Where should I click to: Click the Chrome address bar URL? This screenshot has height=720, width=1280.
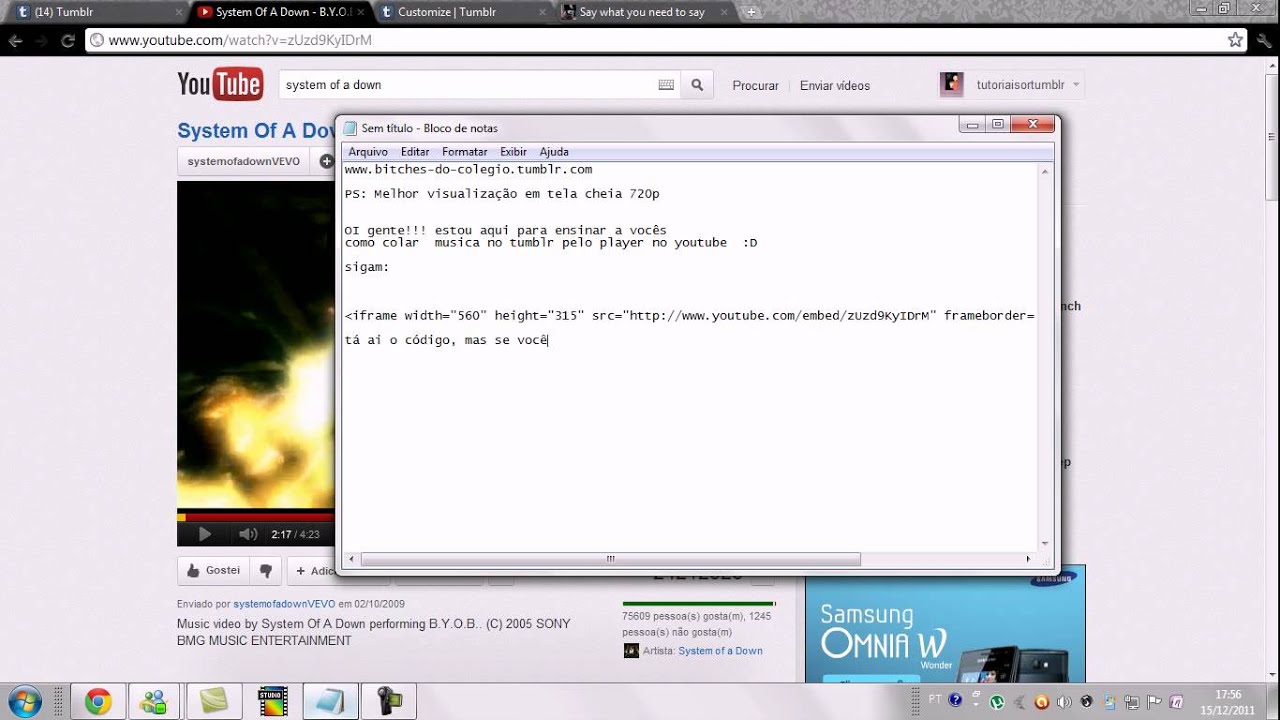point(240,41)
